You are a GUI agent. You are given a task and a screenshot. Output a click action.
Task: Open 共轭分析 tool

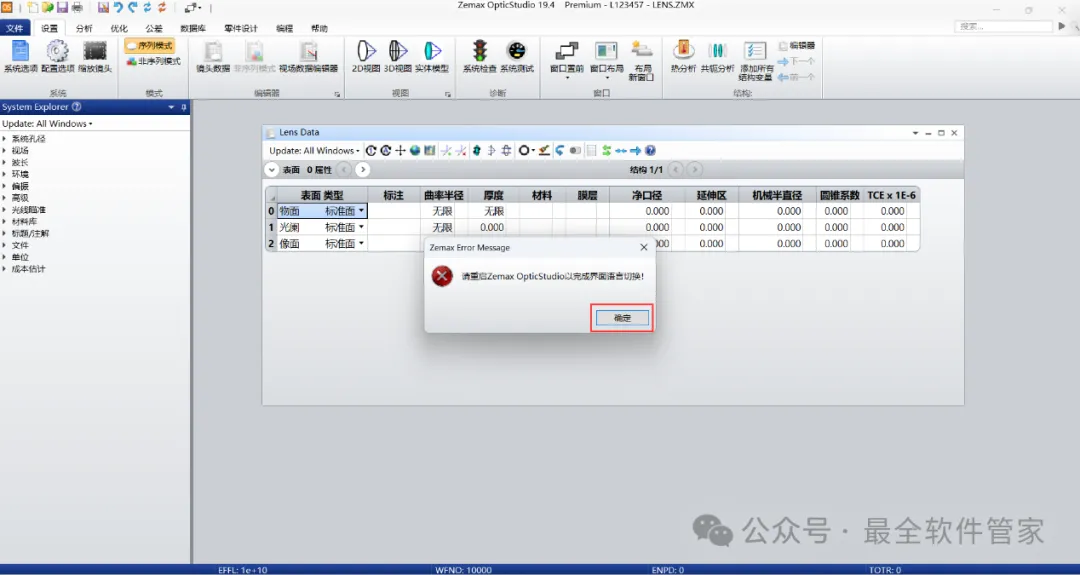(717, 56)
